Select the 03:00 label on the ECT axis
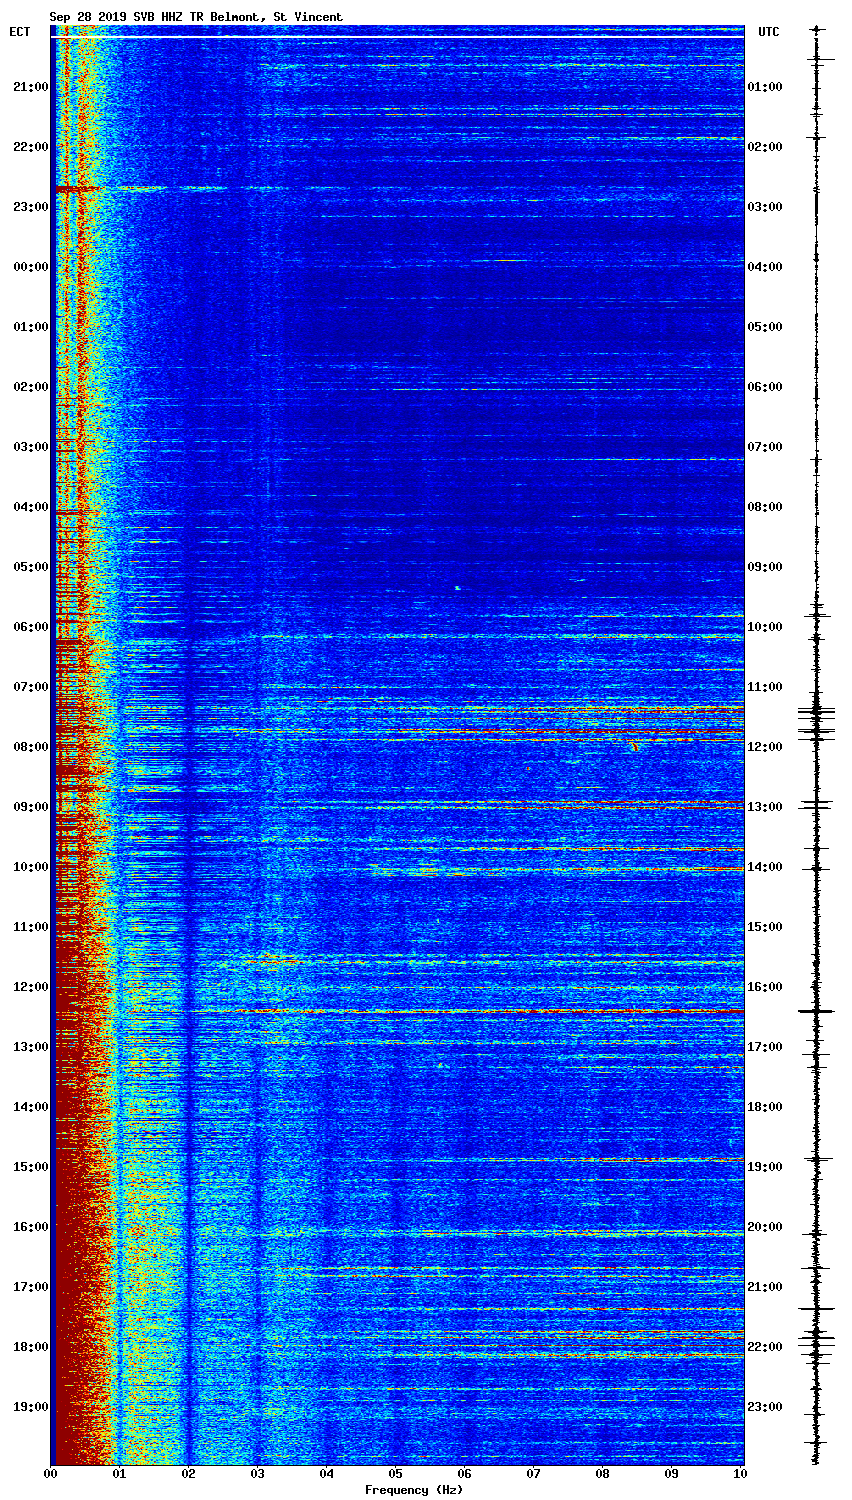Screen dimensions: 852x1500 pos(28,447)
